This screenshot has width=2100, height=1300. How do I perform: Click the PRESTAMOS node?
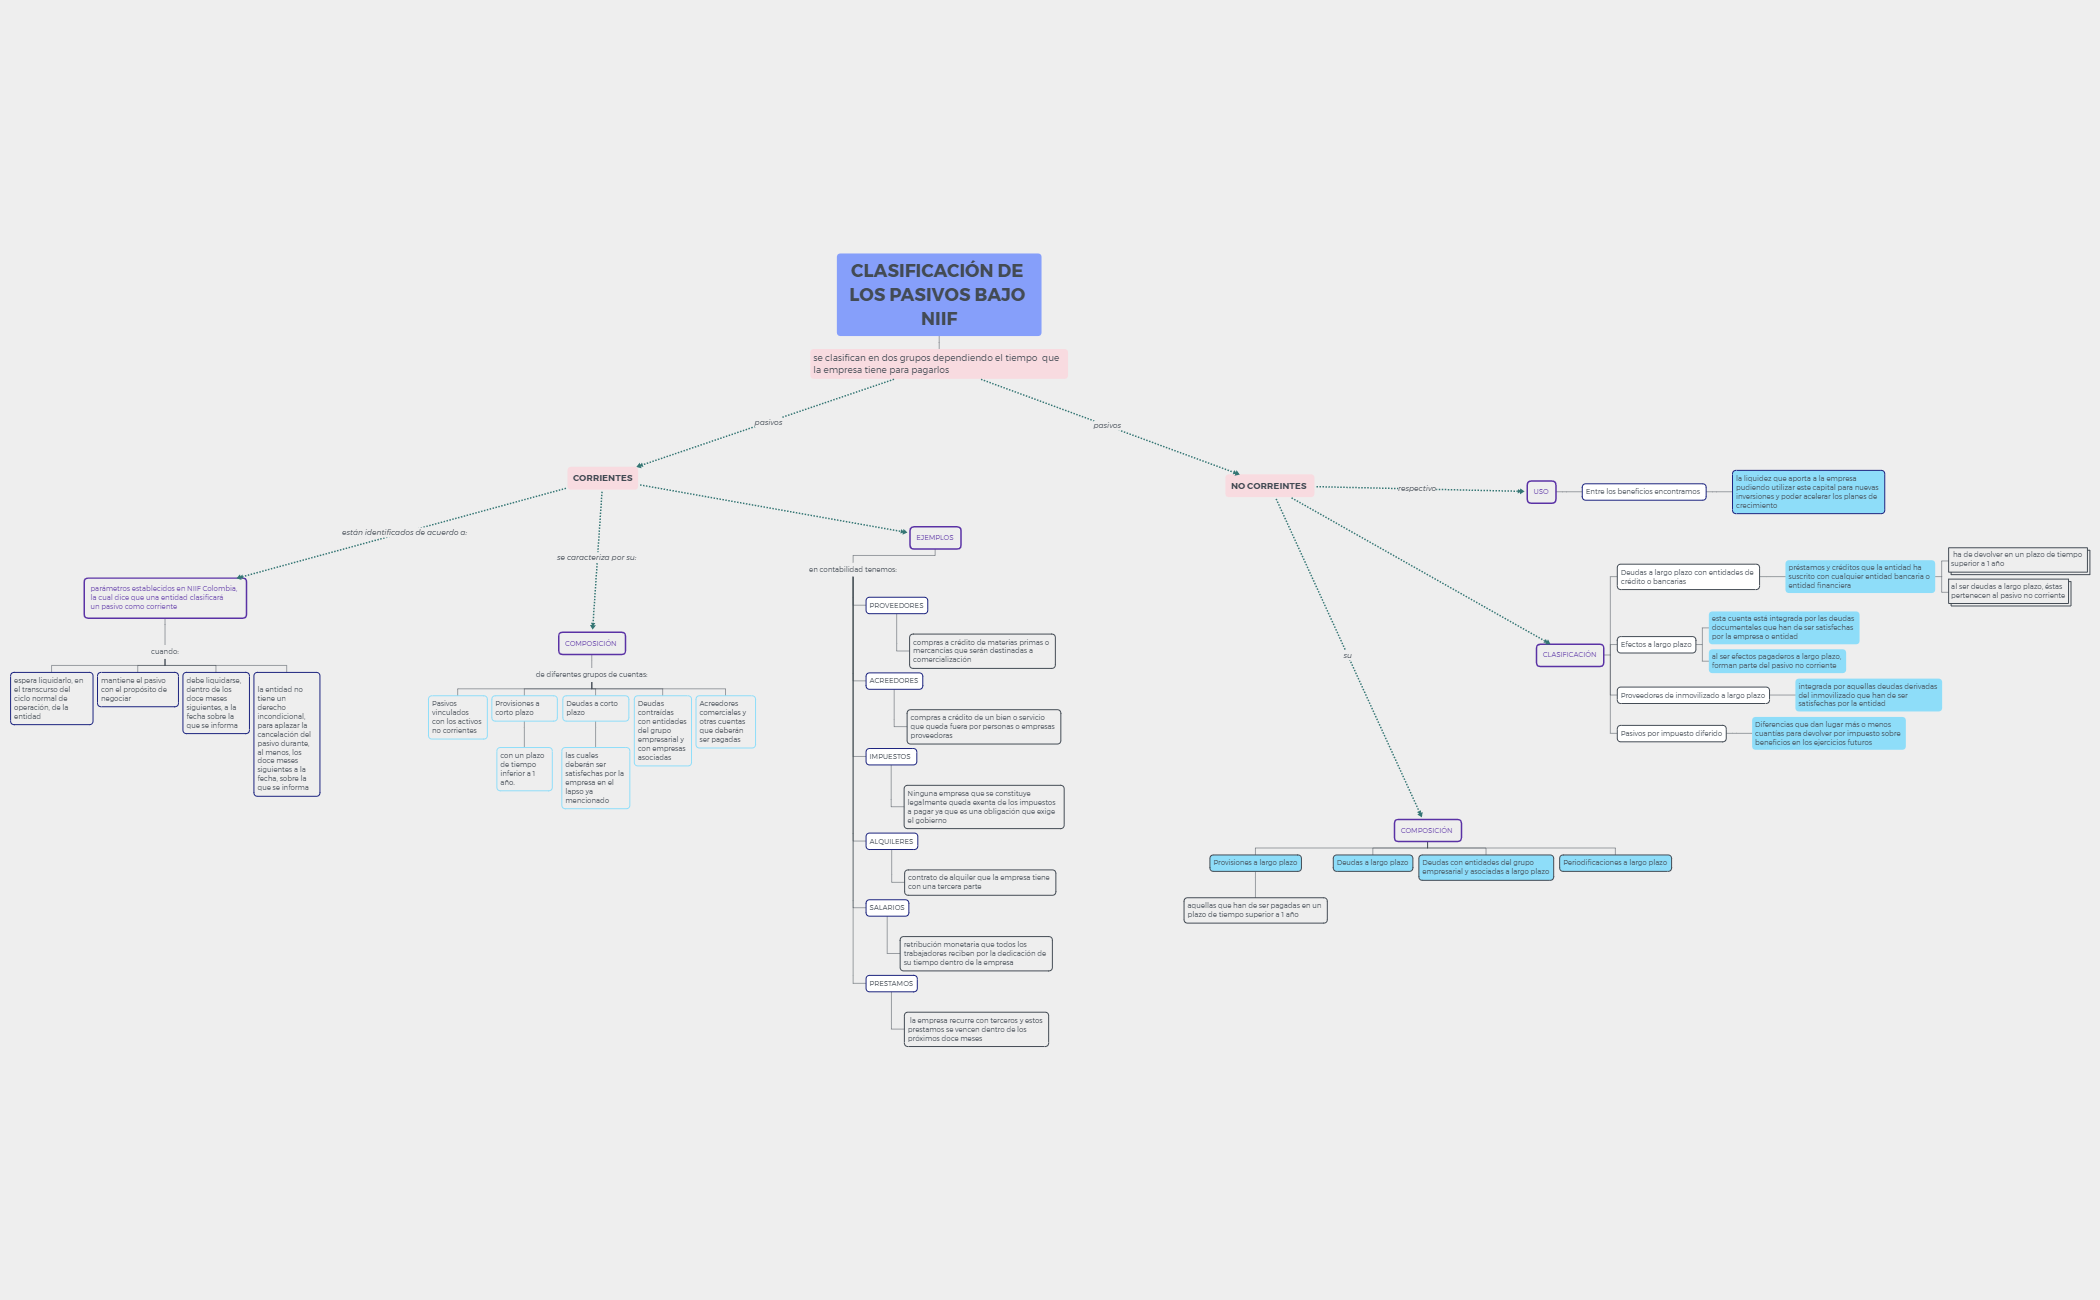[889, 983]
